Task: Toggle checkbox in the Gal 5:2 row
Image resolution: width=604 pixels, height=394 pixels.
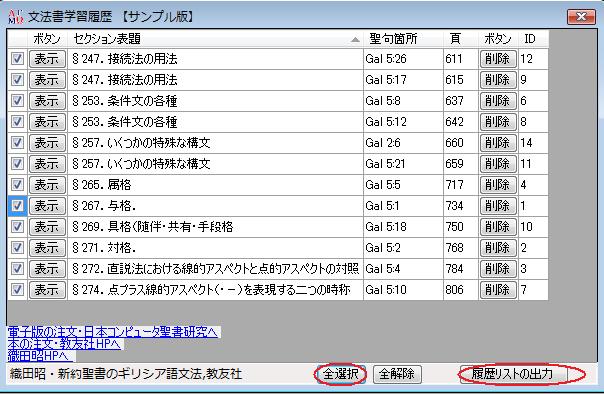Action: [17, 248]
